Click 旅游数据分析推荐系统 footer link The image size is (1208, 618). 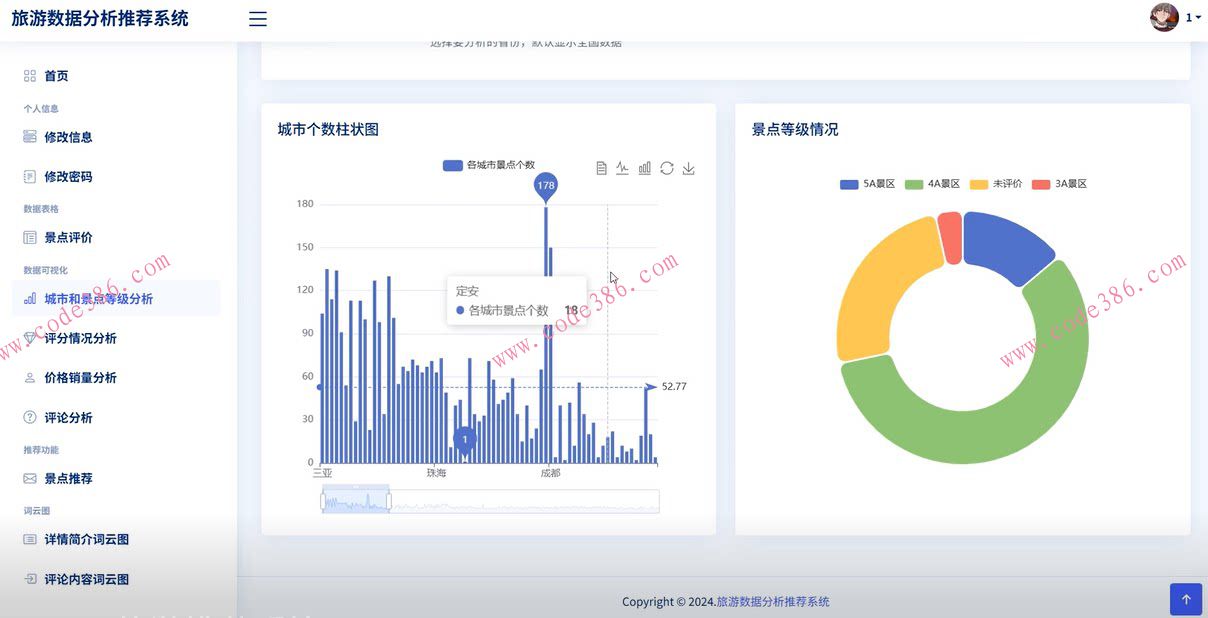772,602
